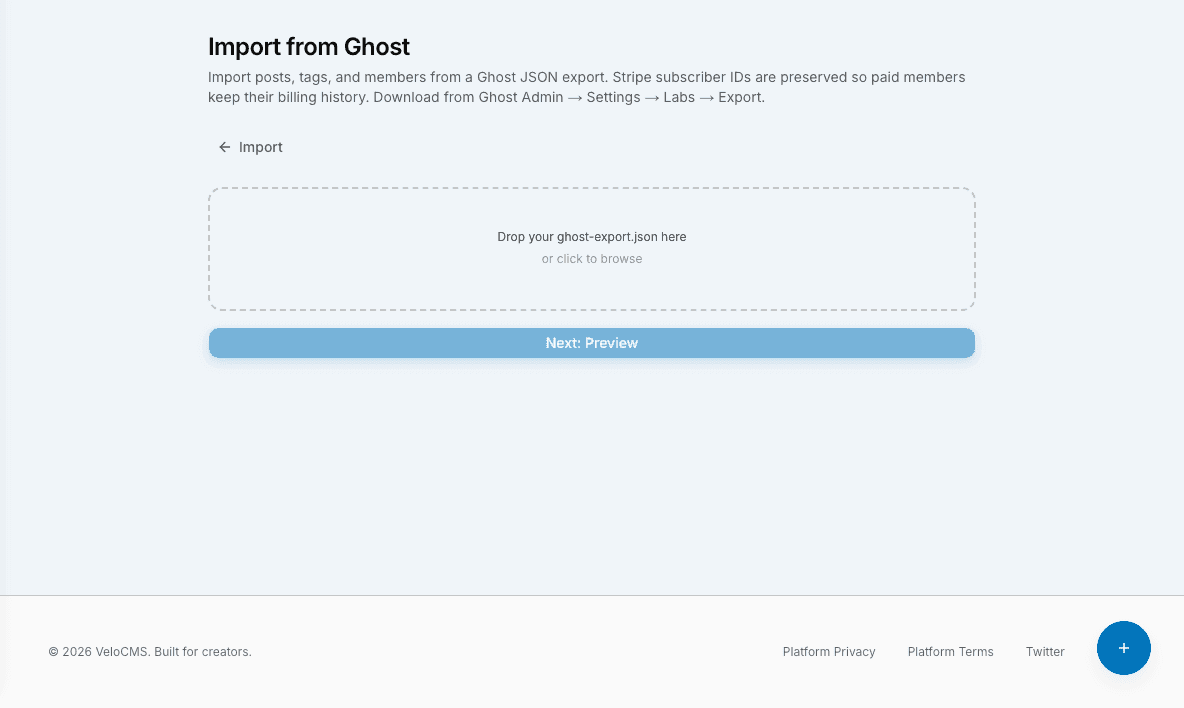Click the '© 2026 VeloCMS. Built for creators.' text
Screen dimensions: 1184x708
tap(150, 651)
